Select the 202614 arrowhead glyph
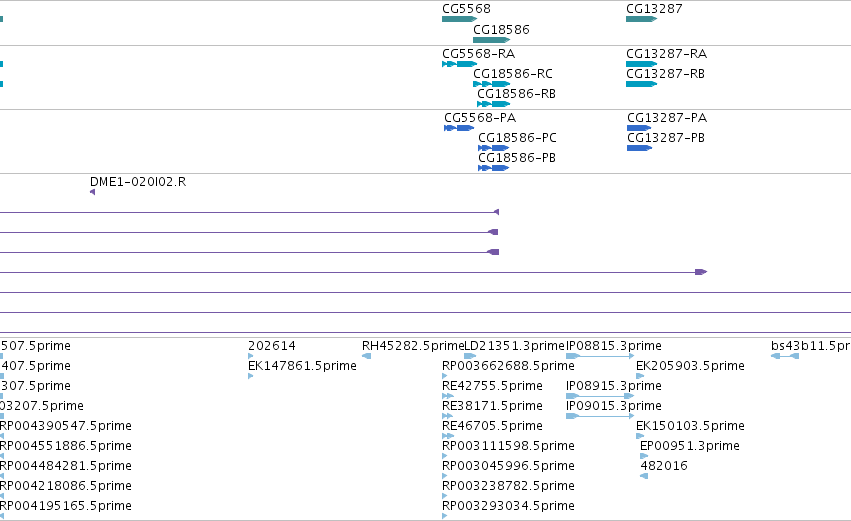 (250, 357)
